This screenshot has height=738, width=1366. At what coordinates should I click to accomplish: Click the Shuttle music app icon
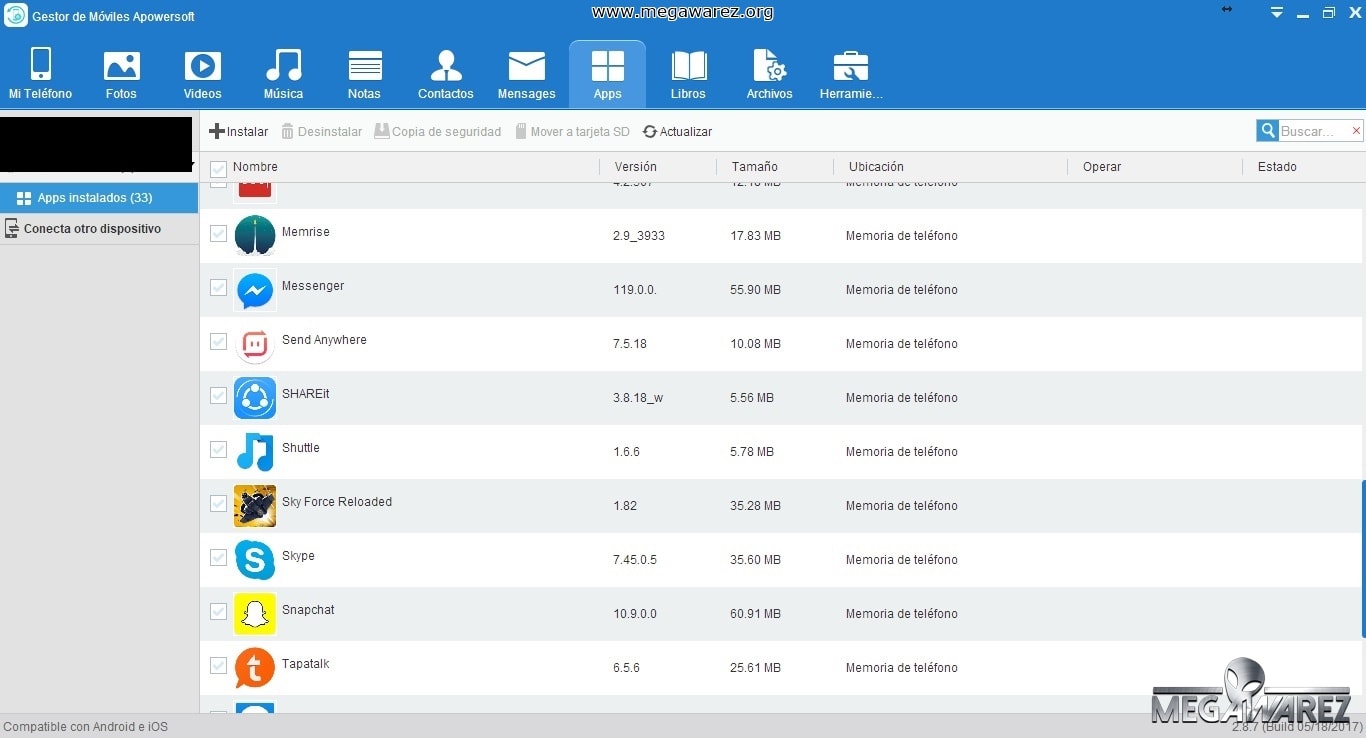[x=255, y=452]
